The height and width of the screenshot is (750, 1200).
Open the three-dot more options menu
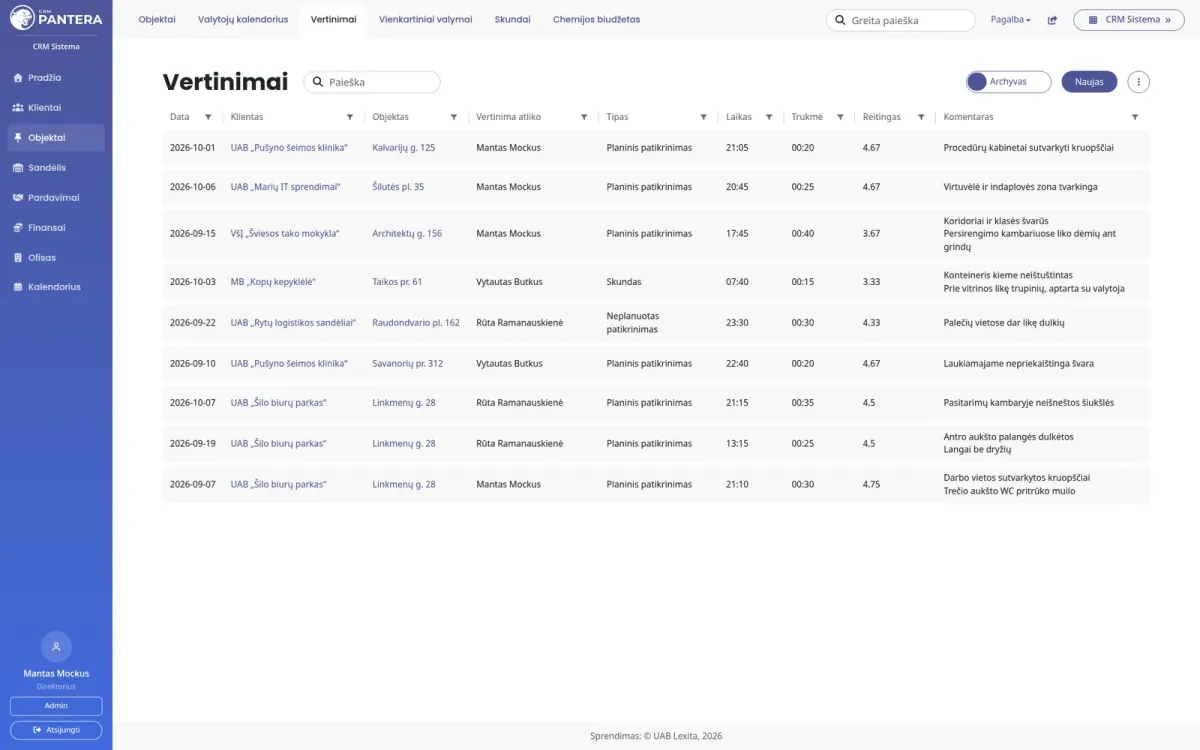click(1138, 82)
